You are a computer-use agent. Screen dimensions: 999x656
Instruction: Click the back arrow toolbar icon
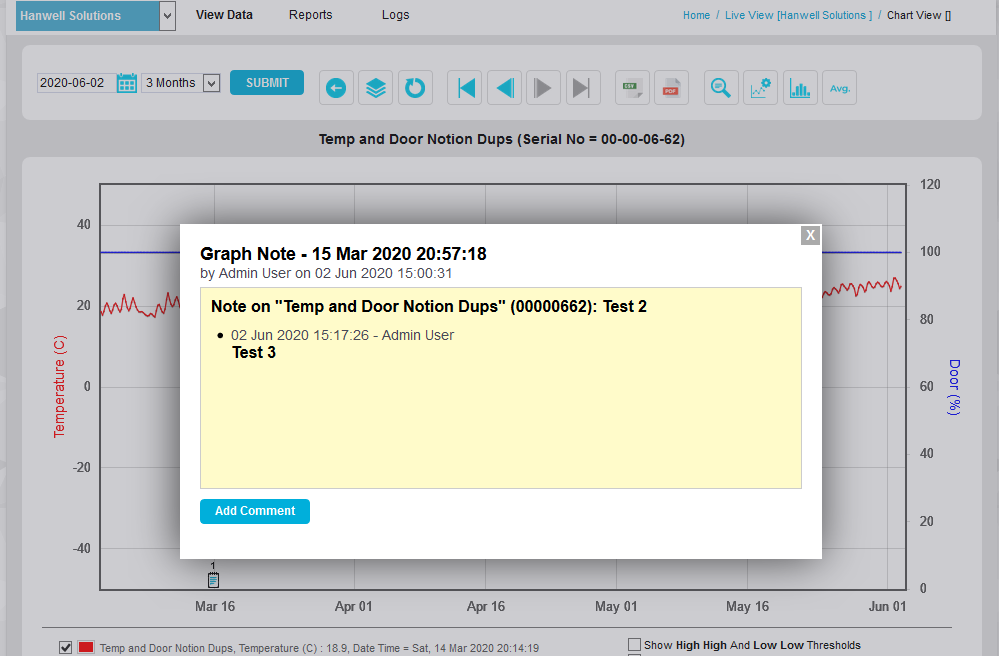click(336, 88)
